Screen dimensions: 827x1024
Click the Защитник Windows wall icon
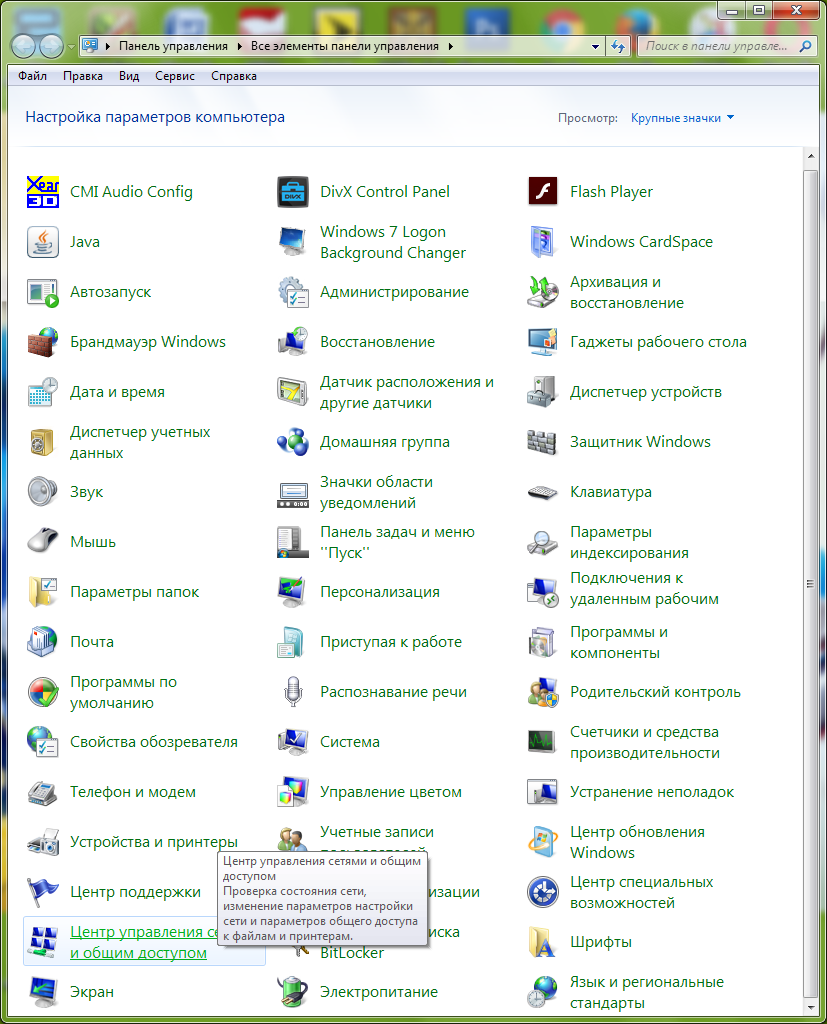pyautogui.click(x=543, y=442)
